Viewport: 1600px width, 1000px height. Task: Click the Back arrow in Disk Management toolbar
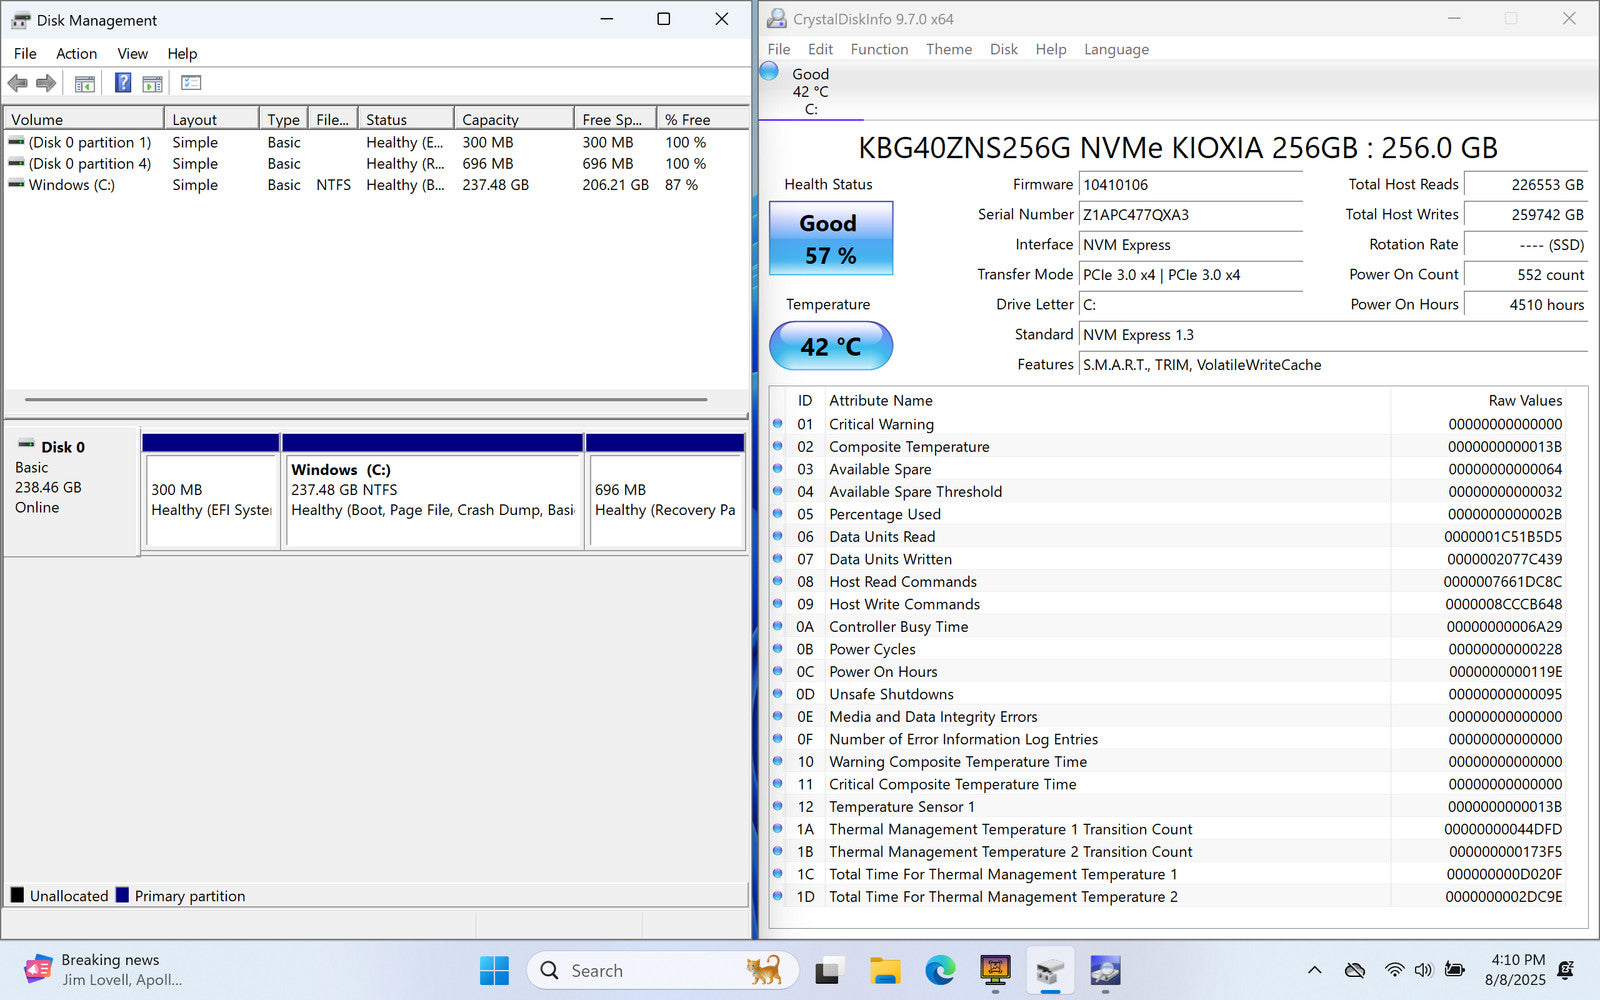(17, 83)
